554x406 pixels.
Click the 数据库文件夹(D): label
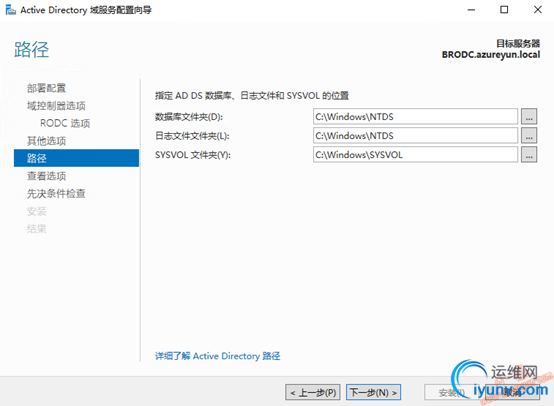pyautogui.click(x=189, y=117)
